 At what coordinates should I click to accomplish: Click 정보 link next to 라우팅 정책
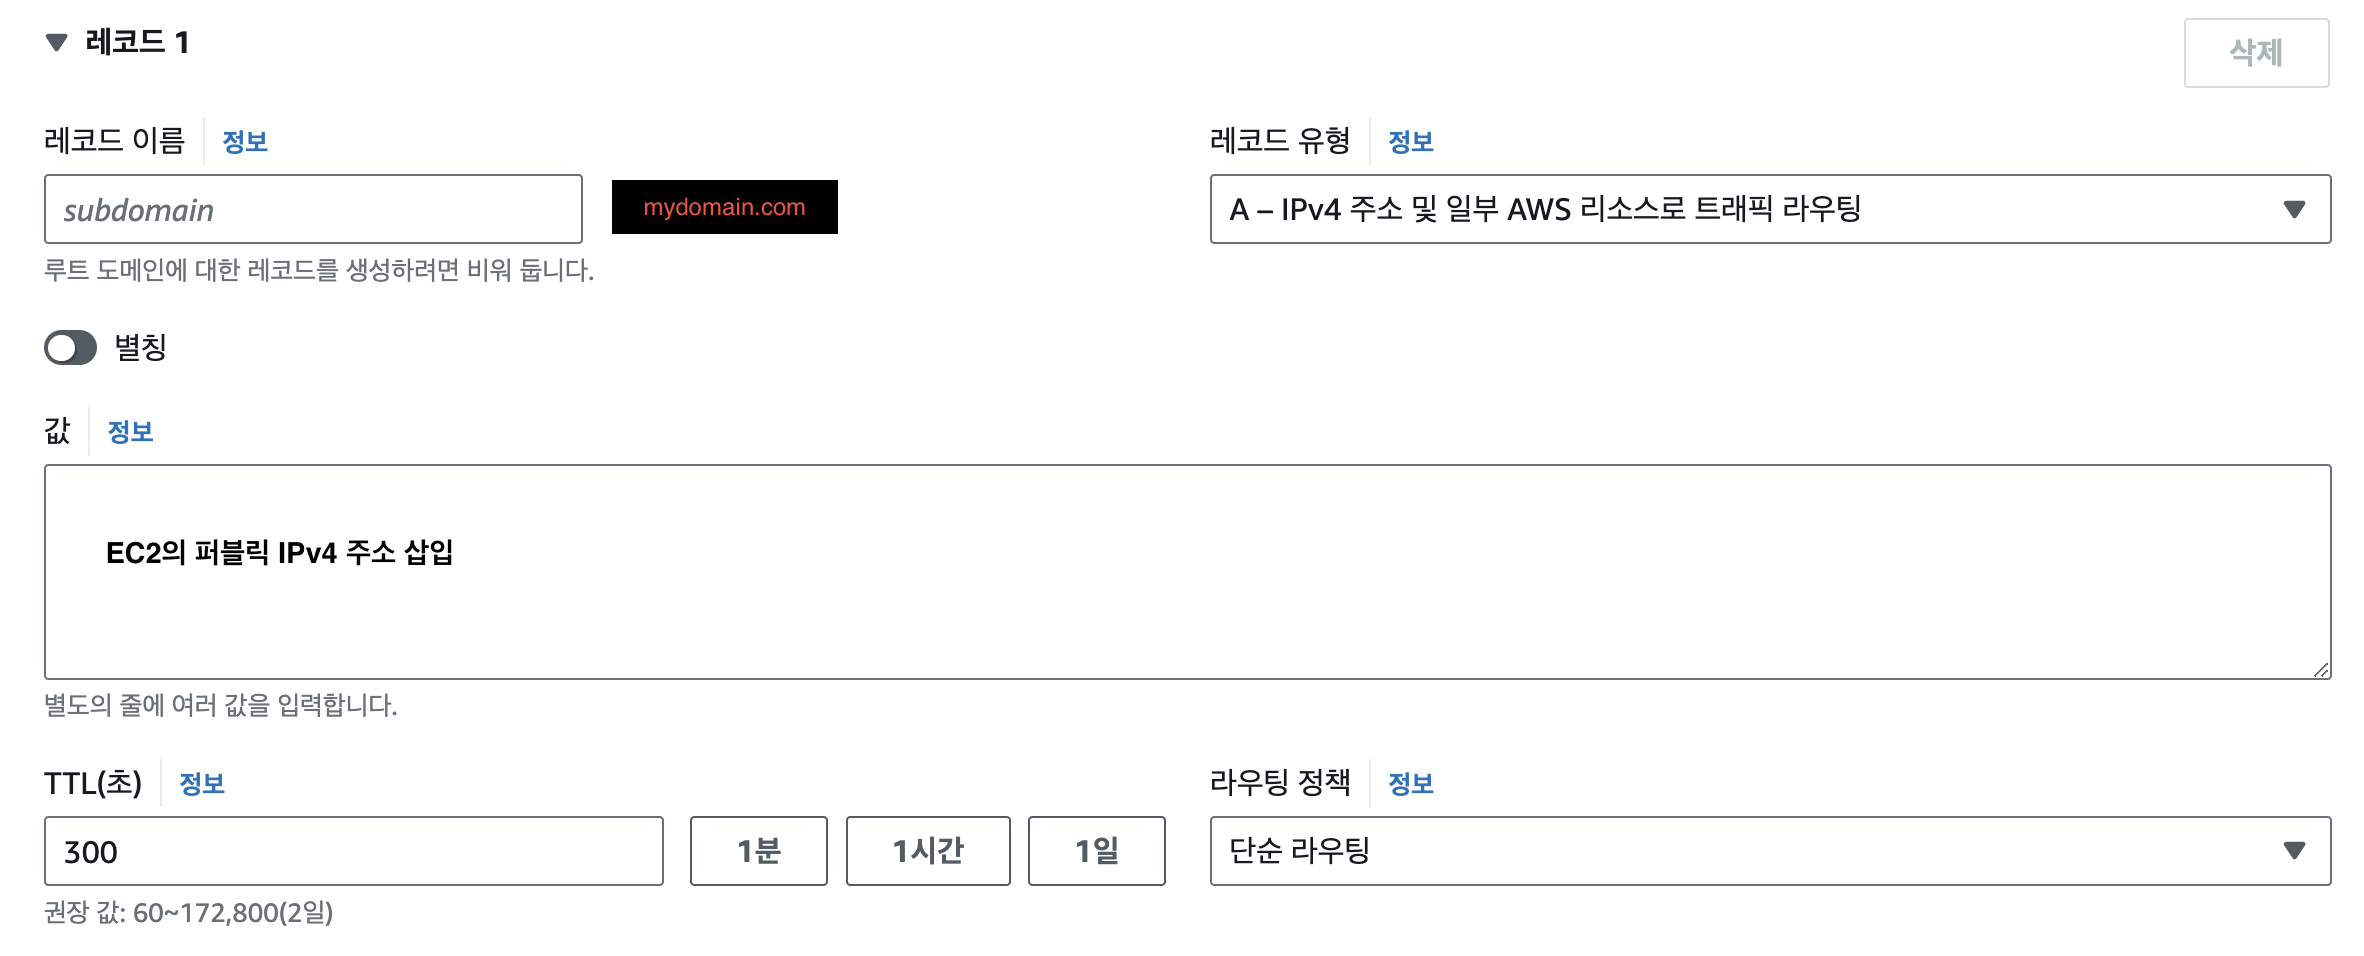[1411, 784]
